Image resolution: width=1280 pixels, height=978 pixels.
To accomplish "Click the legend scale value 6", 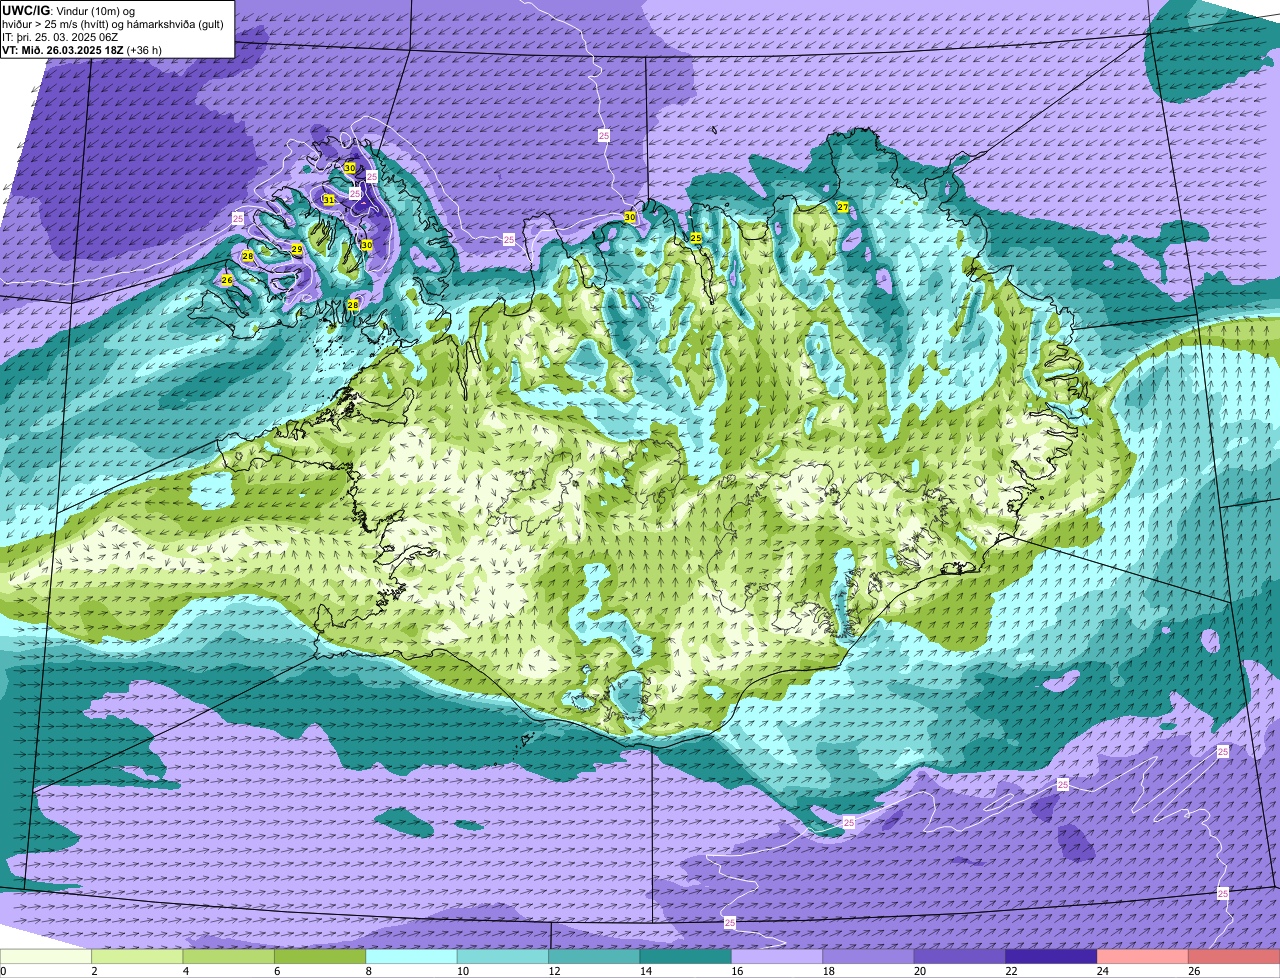I will 276,971.
